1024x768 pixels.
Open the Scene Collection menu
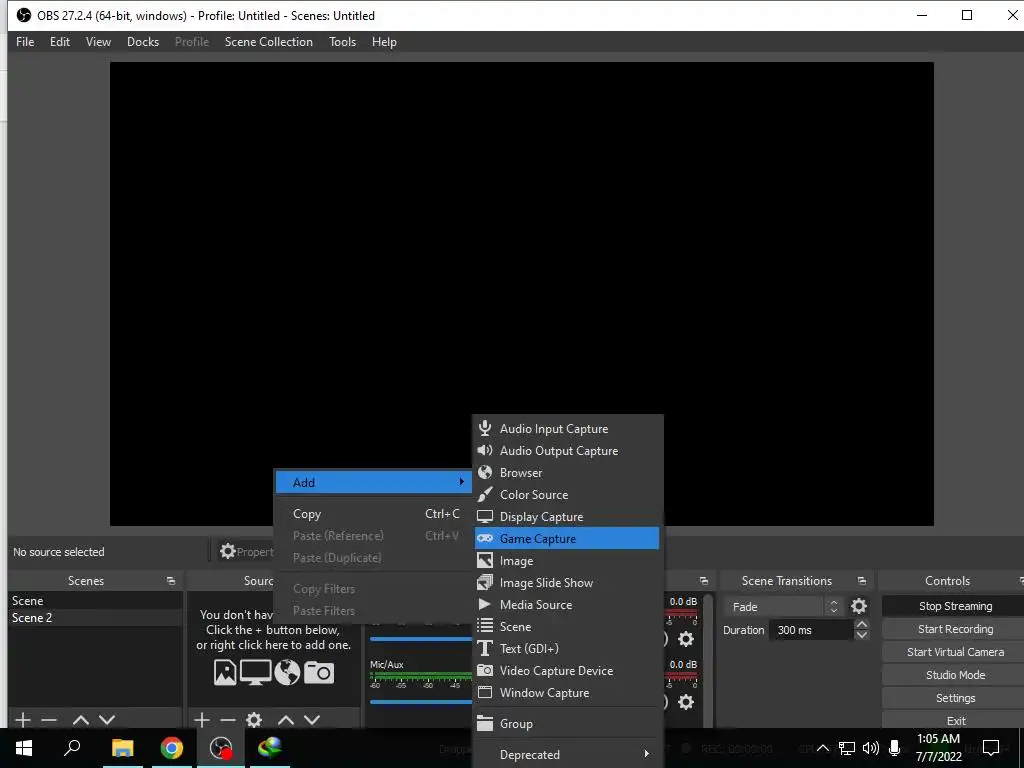pos(268,42)
